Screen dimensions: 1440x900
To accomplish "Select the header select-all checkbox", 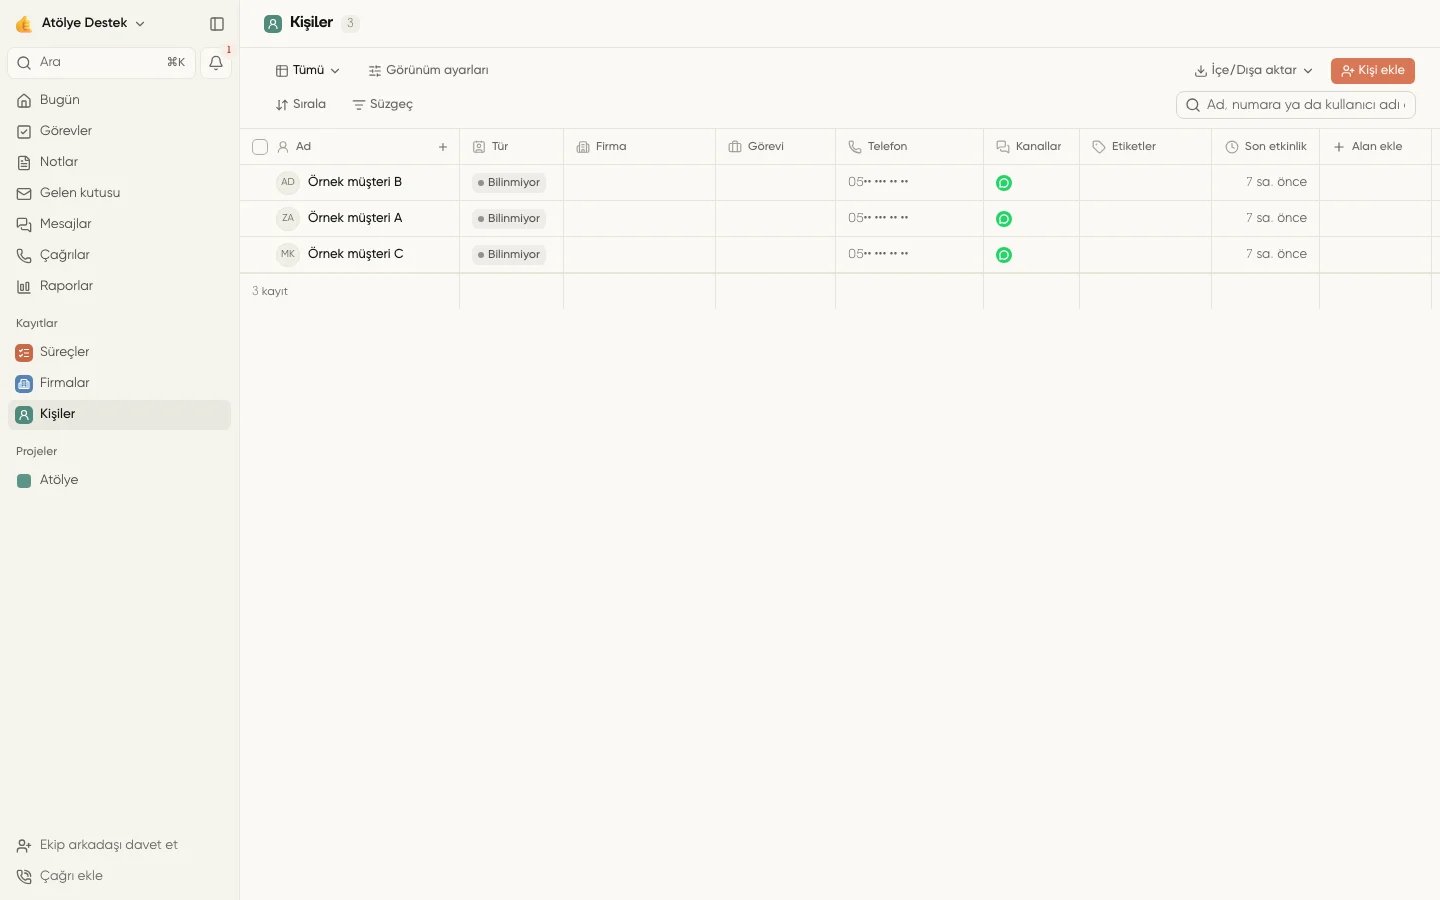I will [x=260, y=147].
